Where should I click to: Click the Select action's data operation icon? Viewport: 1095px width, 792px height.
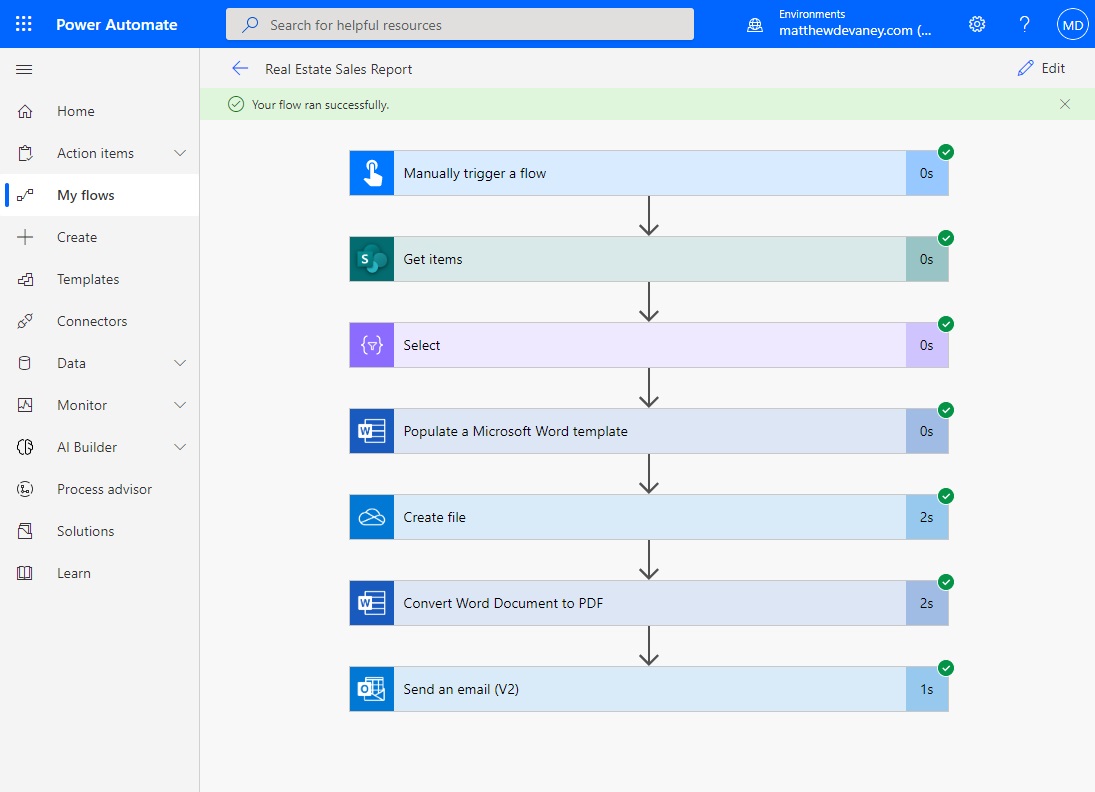(371, 344)
